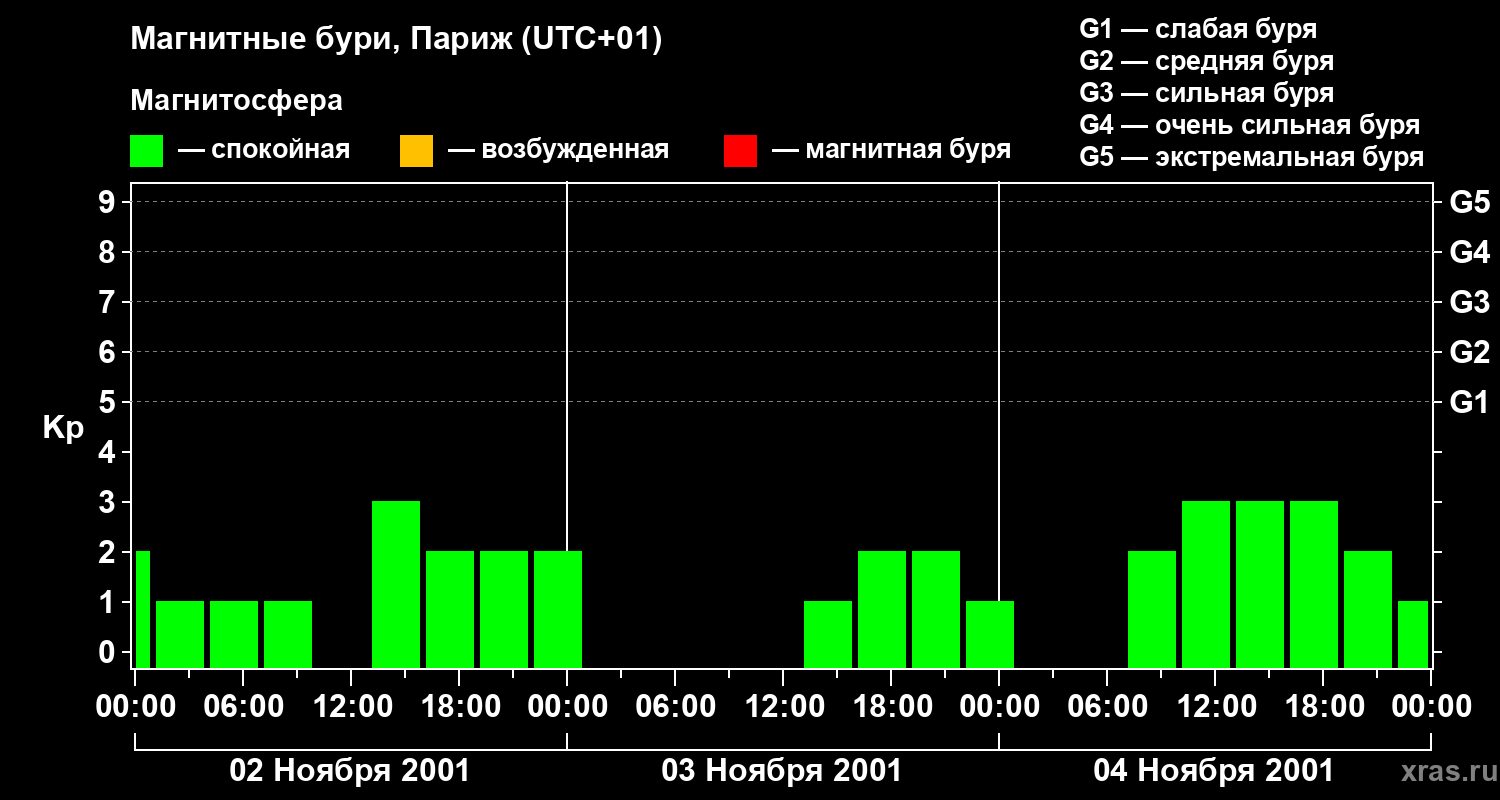Click the 01:00–04:00 Kp 1 bar on 02 Ноября

[180, 634]
